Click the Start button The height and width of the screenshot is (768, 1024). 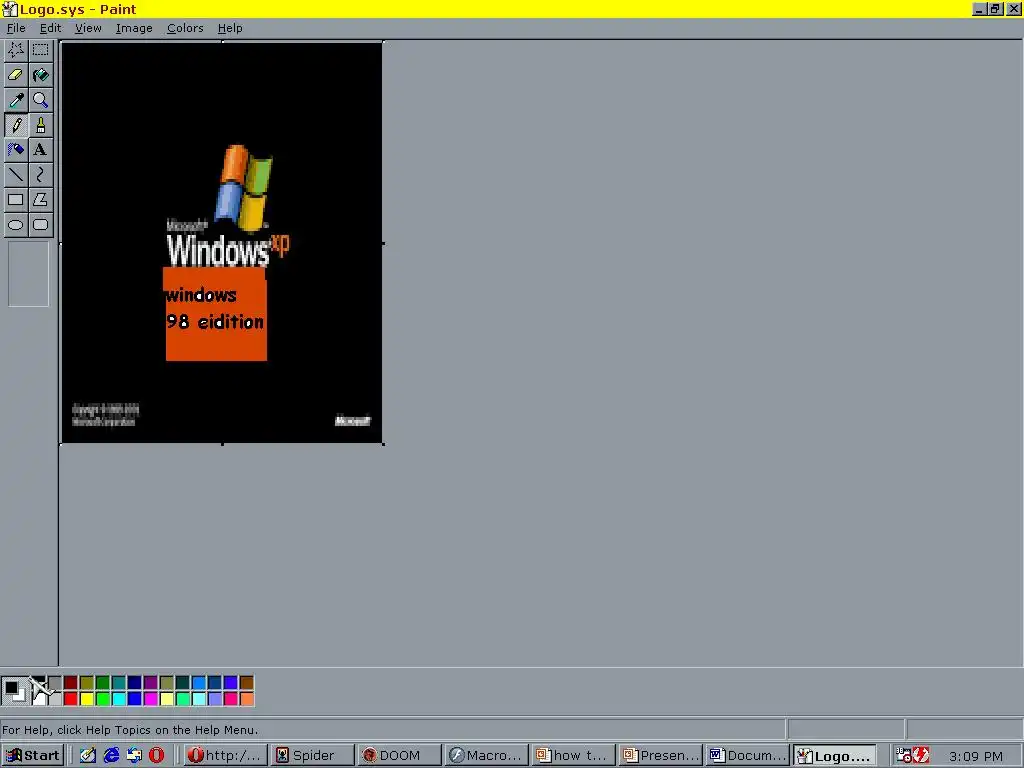coord(33,756)
